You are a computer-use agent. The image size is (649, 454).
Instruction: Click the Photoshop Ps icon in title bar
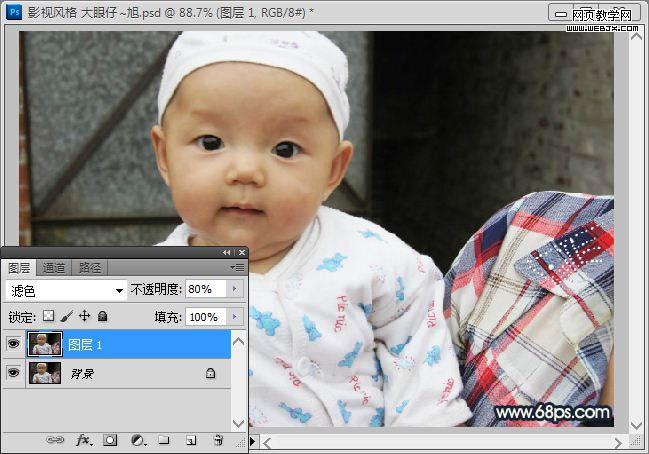[14, 12]
